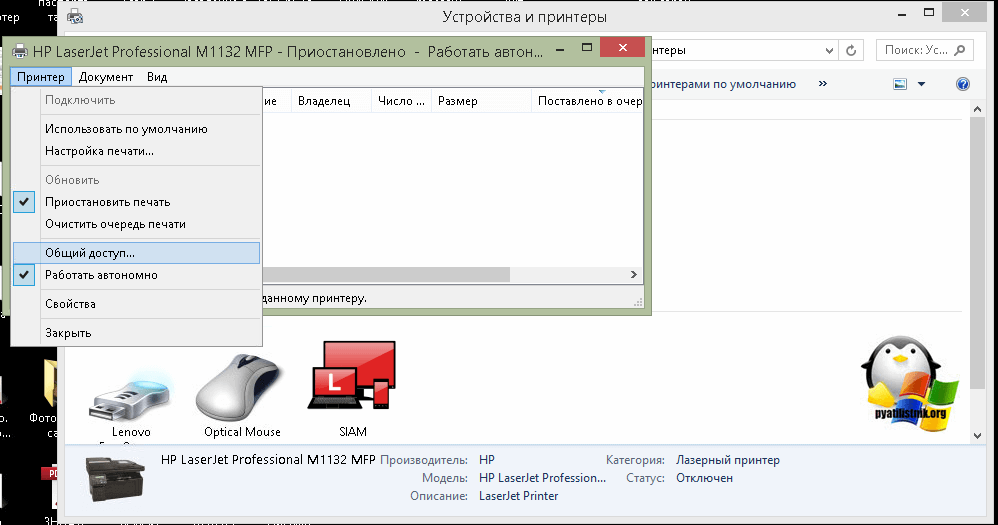Screen dimensions: 998x525
Task: Click the search magnifier icon
Action: pyautogui.click(x=961, y=50)
